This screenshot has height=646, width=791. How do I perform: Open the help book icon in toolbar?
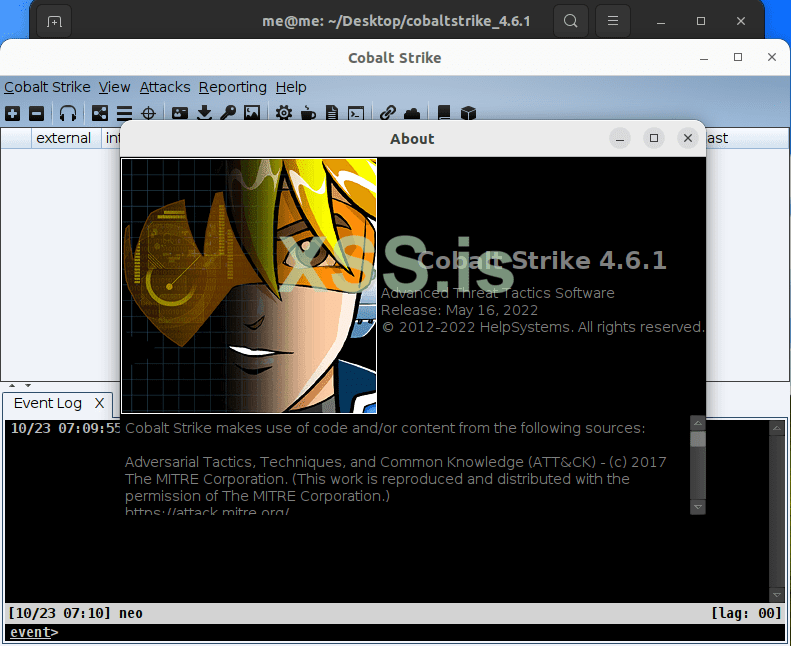click(444, 113)
